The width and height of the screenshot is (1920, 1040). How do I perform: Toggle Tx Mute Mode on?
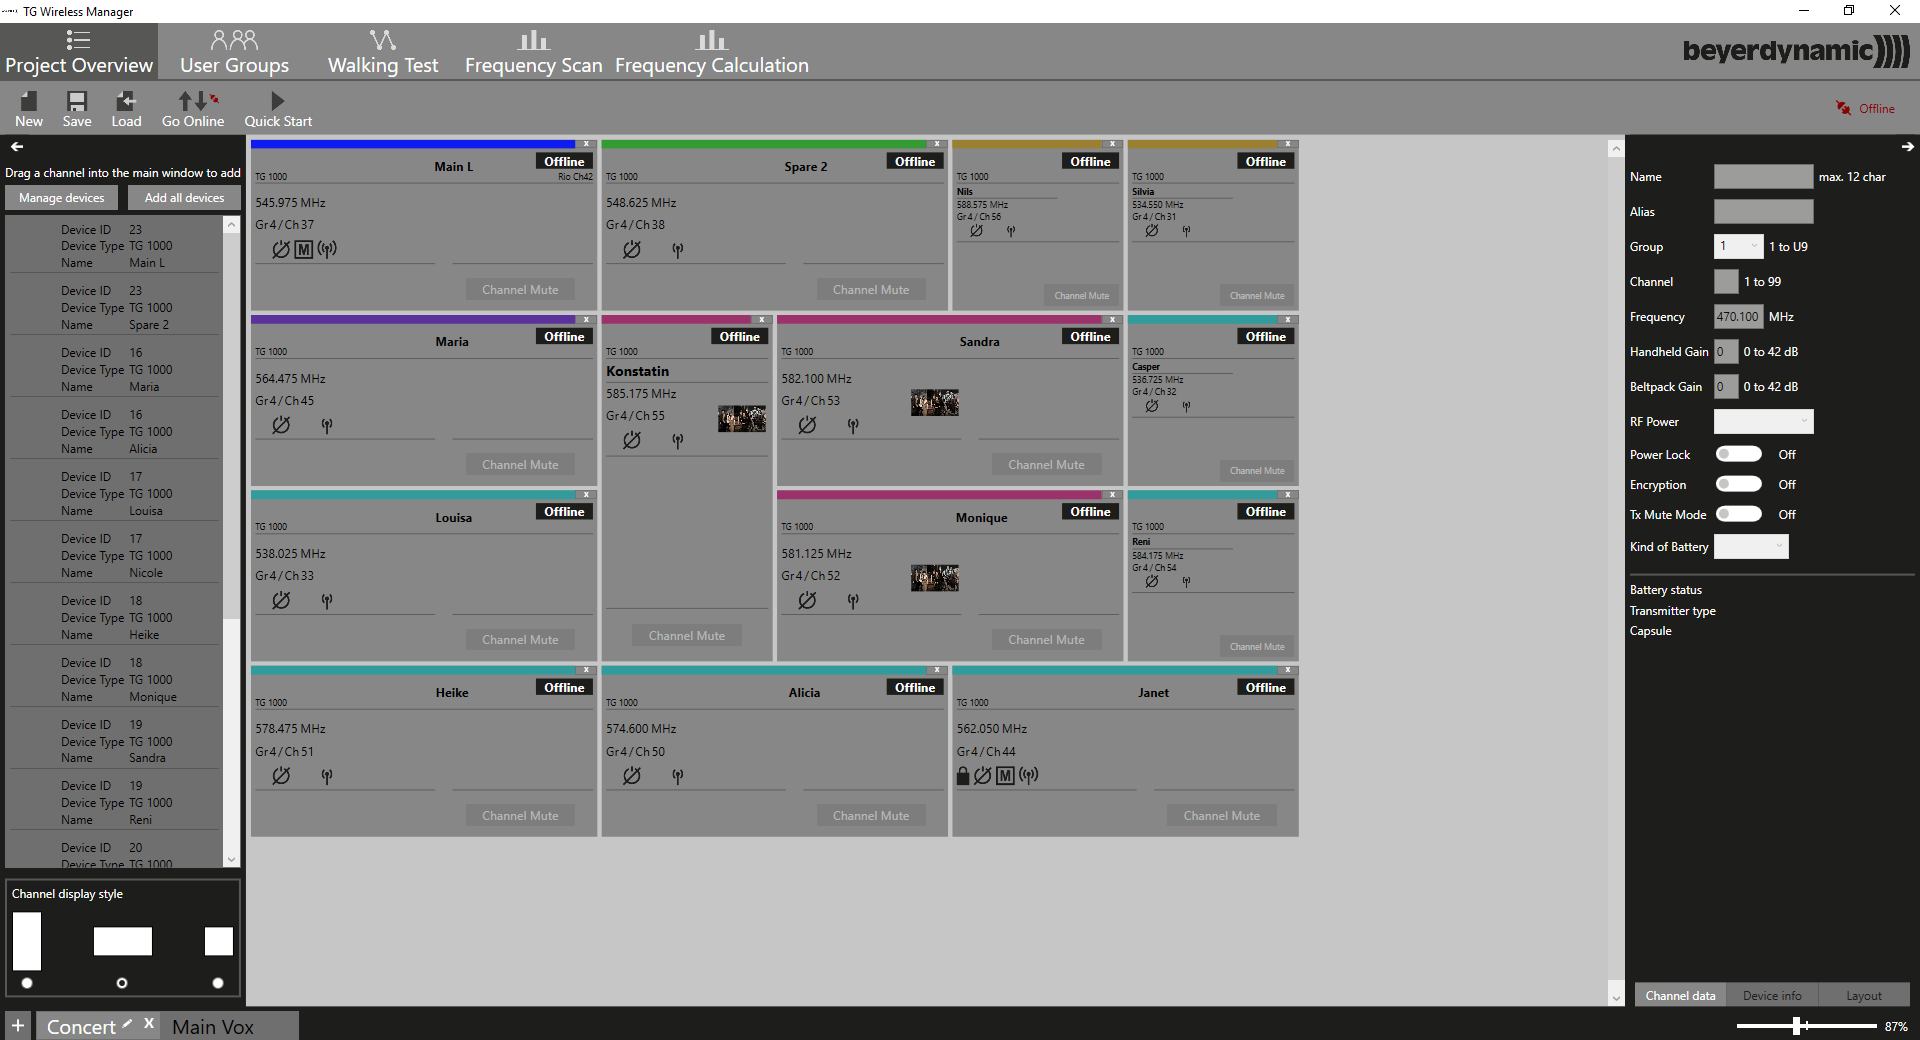(x=1739, y=514)
